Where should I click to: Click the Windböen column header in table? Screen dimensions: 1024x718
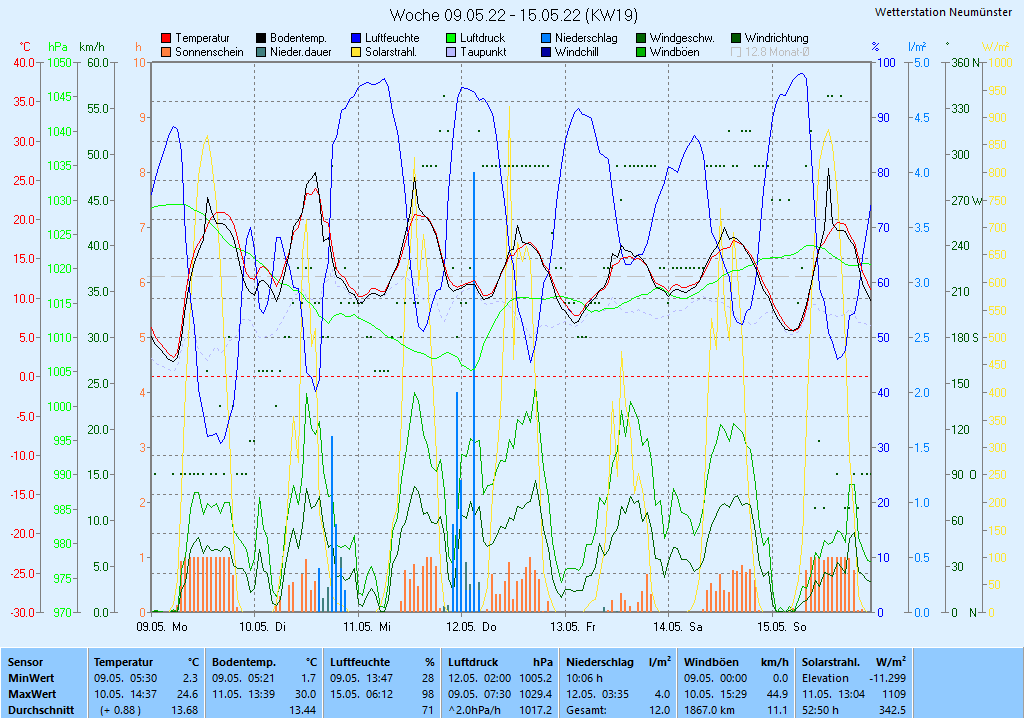click(711, 662)
